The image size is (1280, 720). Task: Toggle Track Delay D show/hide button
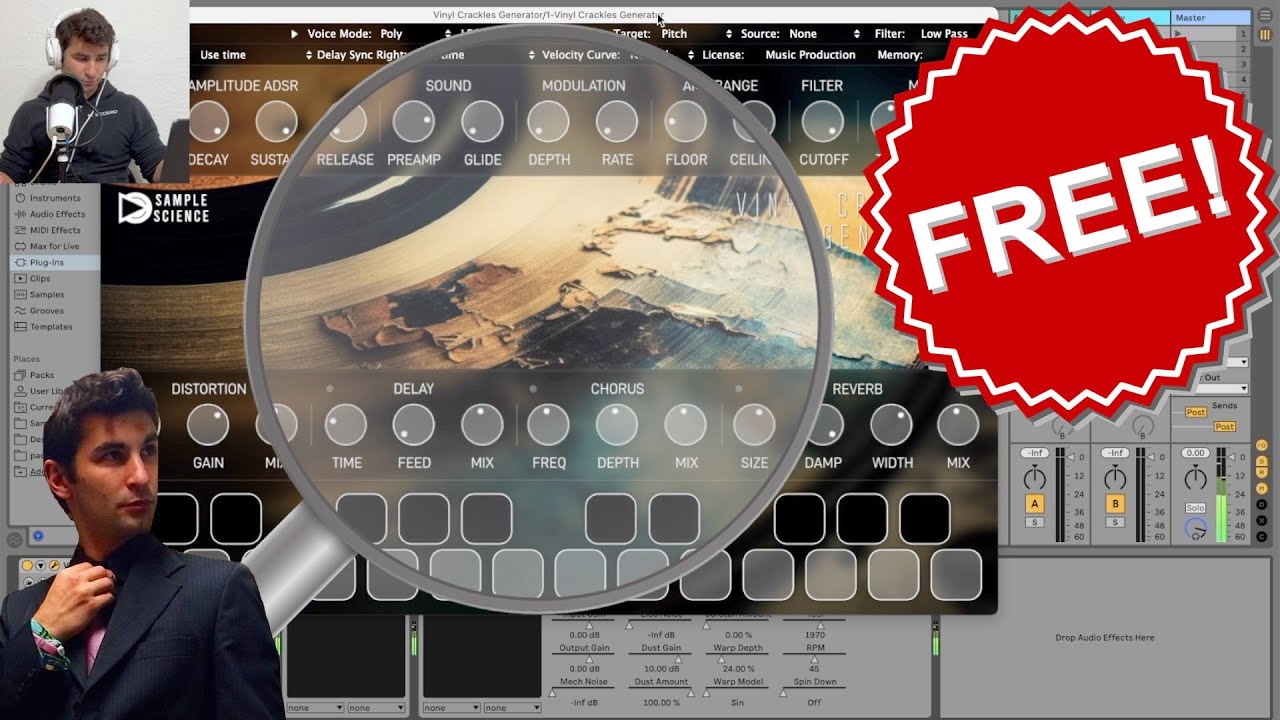[1262, 505]
